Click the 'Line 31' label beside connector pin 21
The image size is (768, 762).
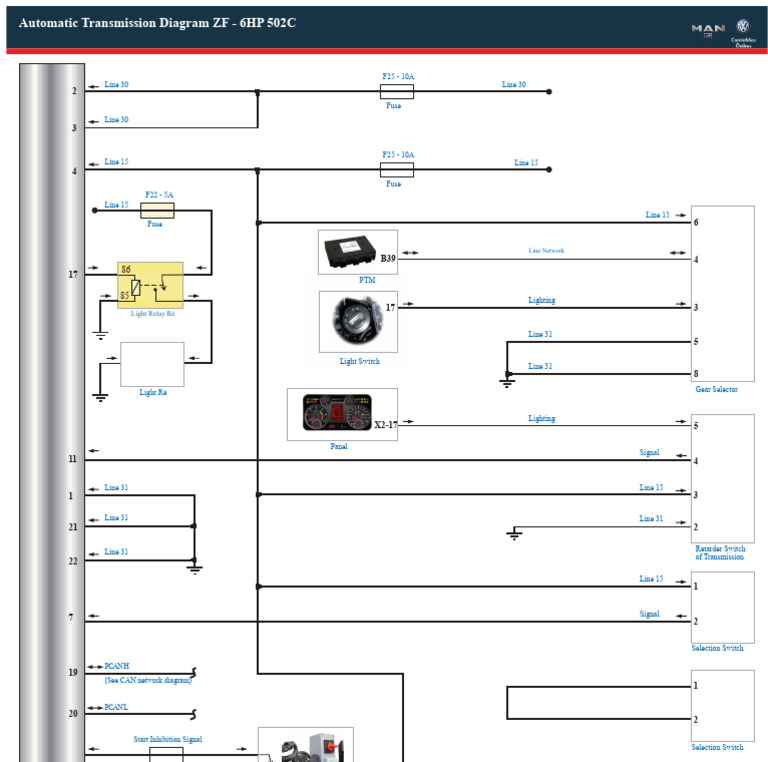(x=116, y=518)
